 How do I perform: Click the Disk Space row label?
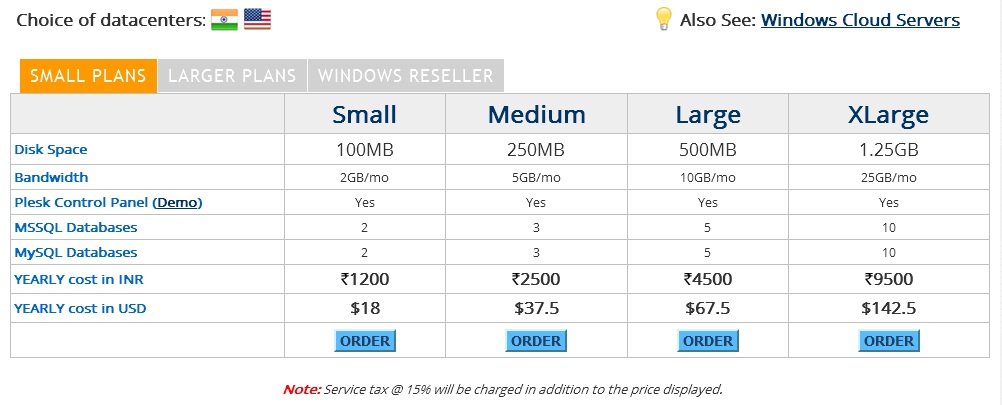[x=50, y=149]
